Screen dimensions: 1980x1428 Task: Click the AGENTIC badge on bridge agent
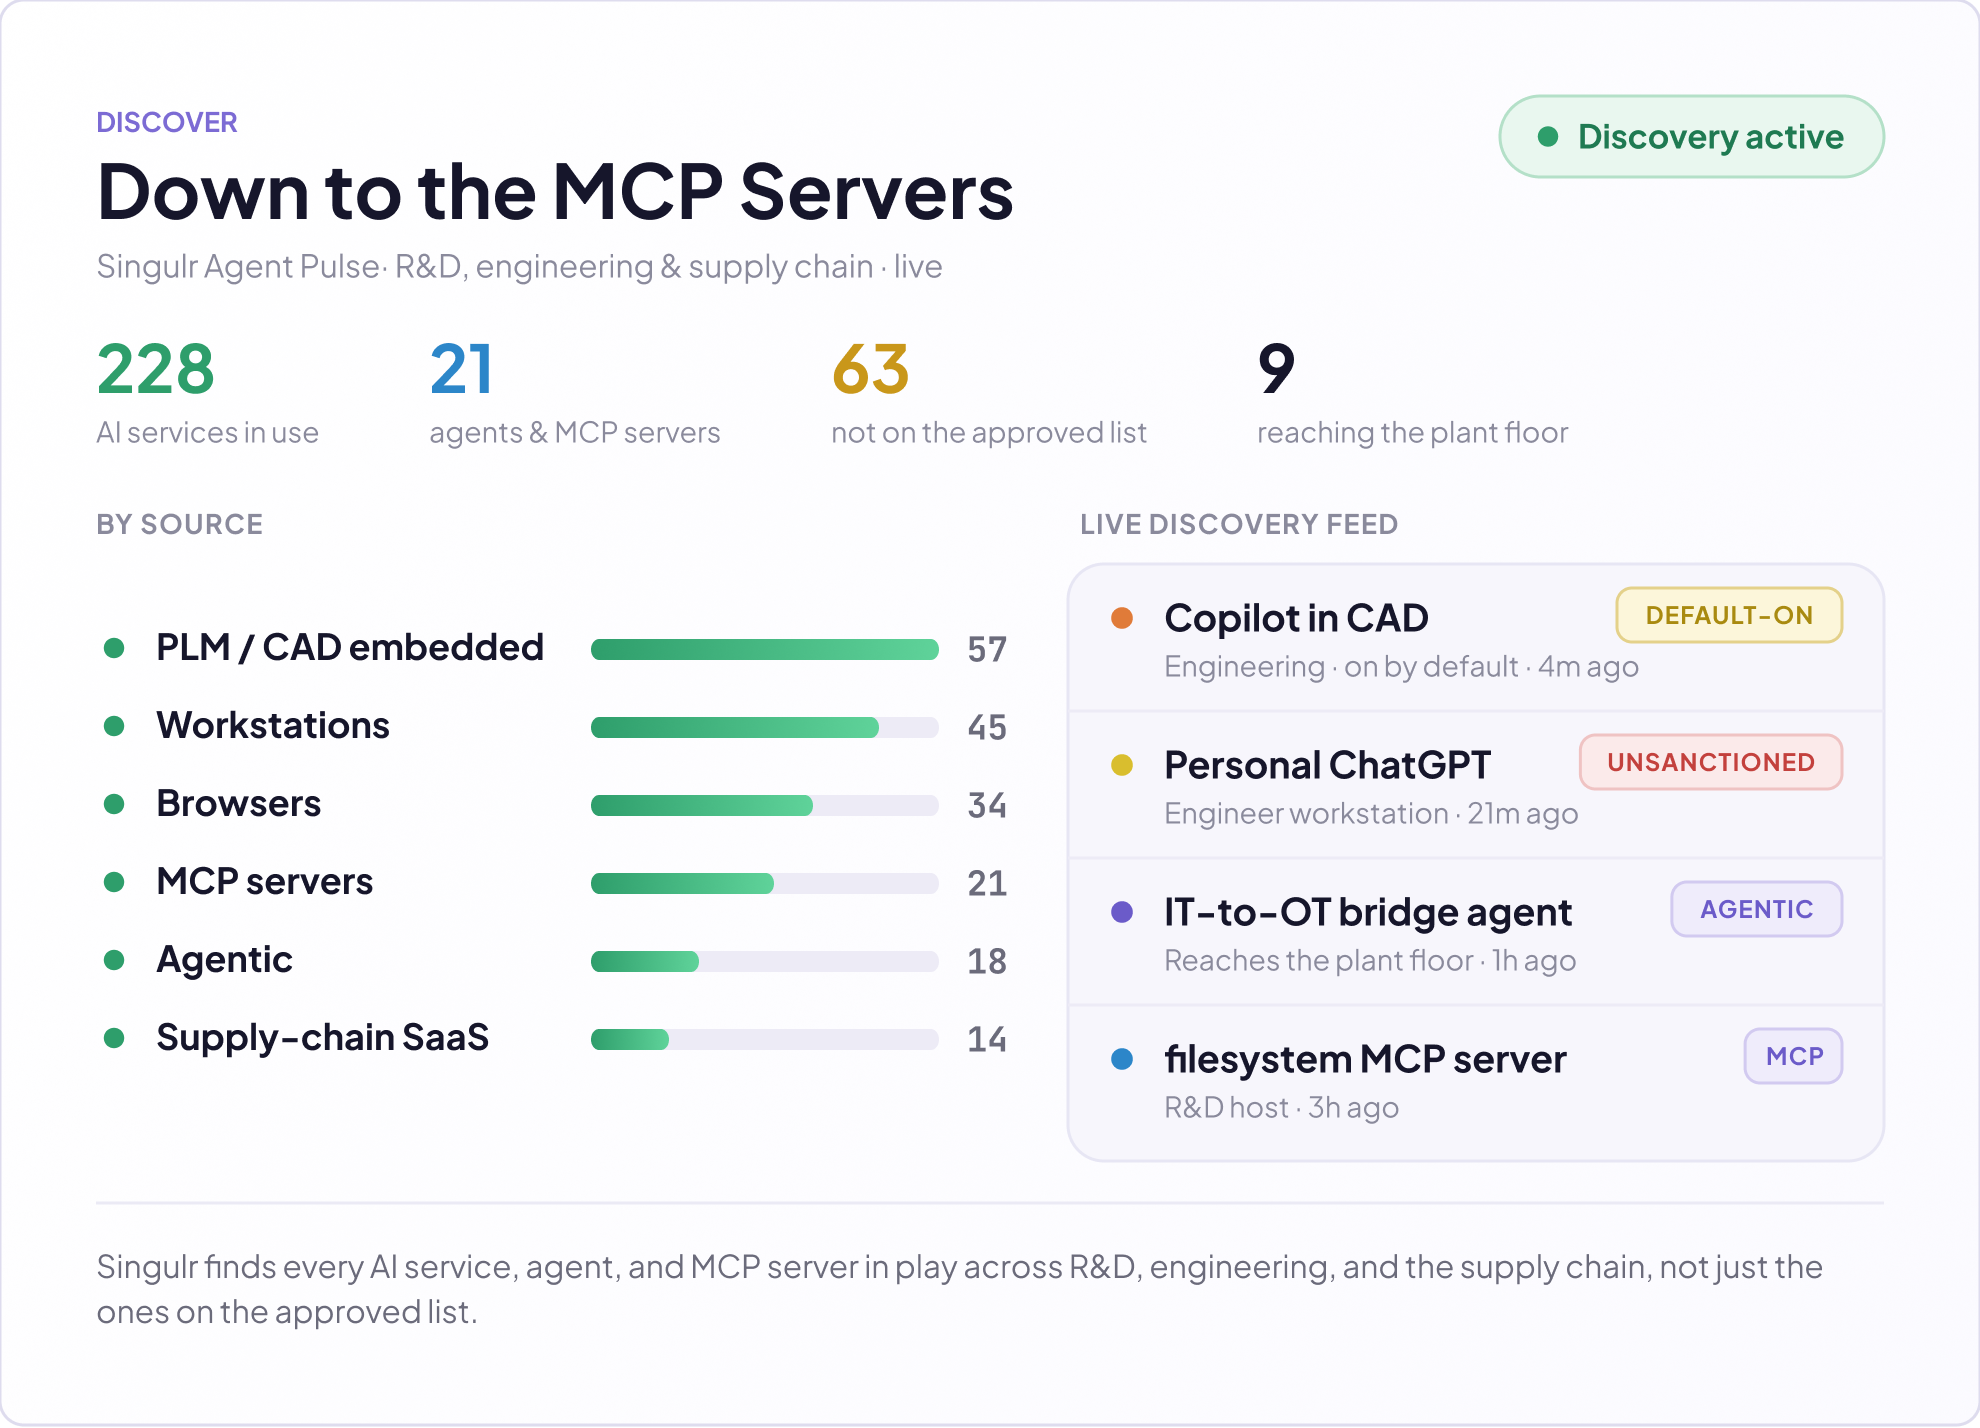click(x=1756, y=909)
